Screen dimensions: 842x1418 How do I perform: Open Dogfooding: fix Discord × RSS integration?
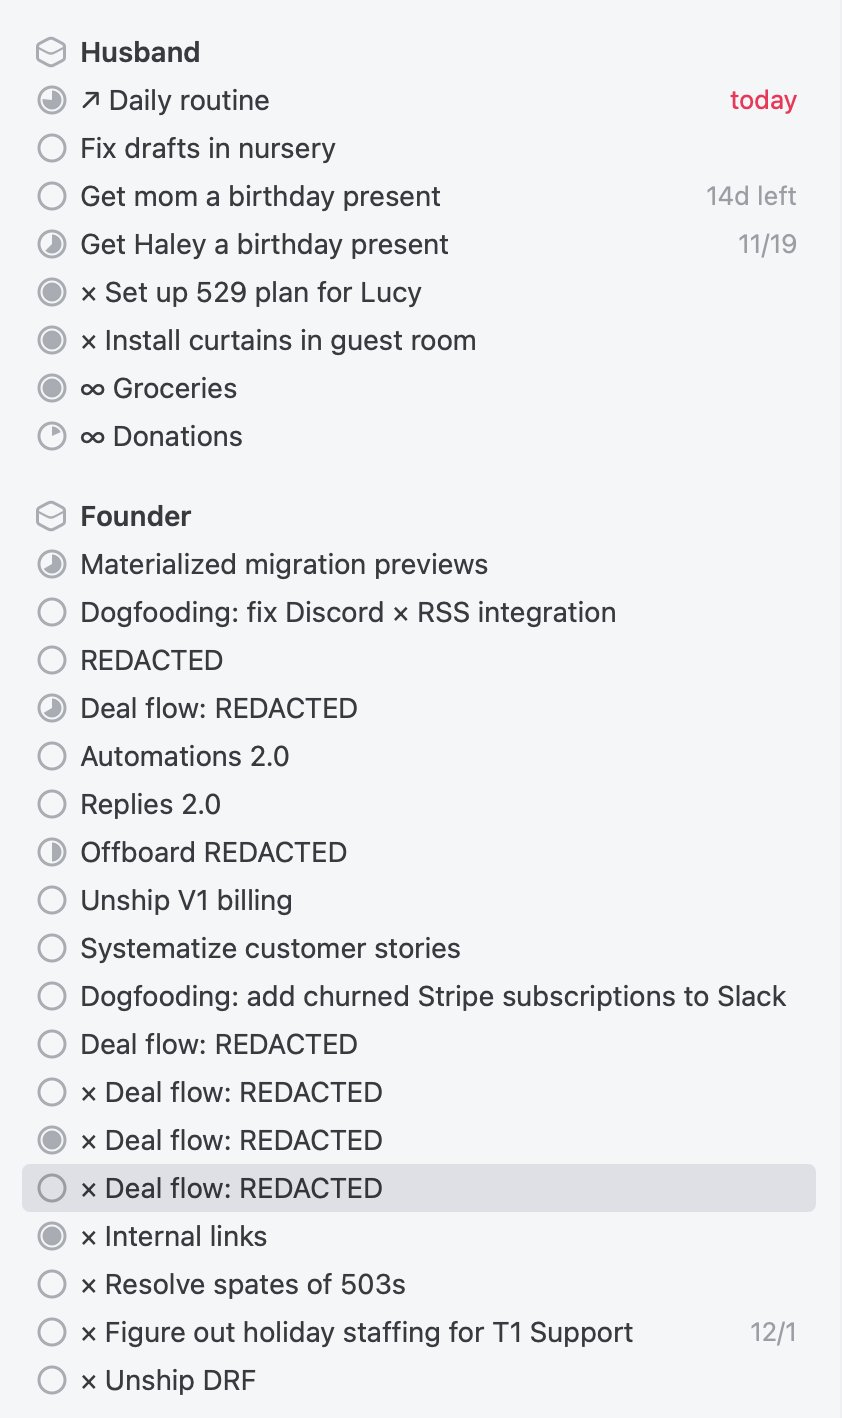(x=348, y=612)
